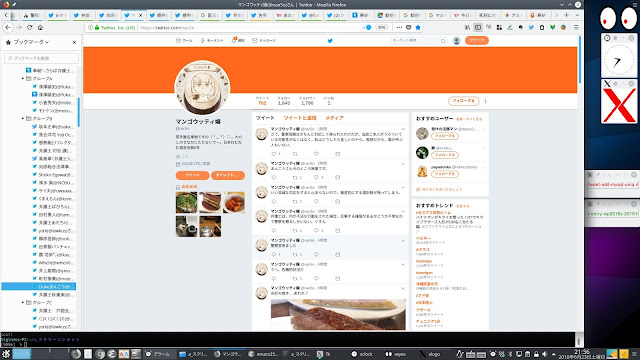The image size is (640, 360).
Task: Switch to the xeyes task in taskbar
Action: [396, 354]
